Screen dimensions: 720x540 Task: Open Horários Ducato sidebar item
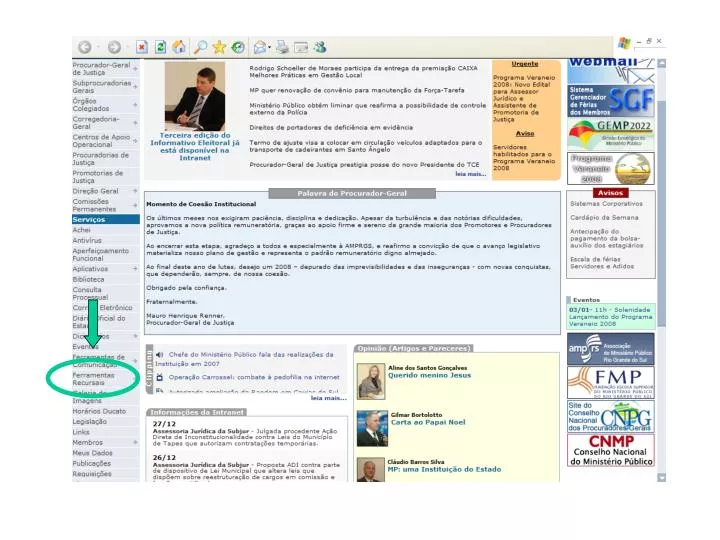point(99,411)
